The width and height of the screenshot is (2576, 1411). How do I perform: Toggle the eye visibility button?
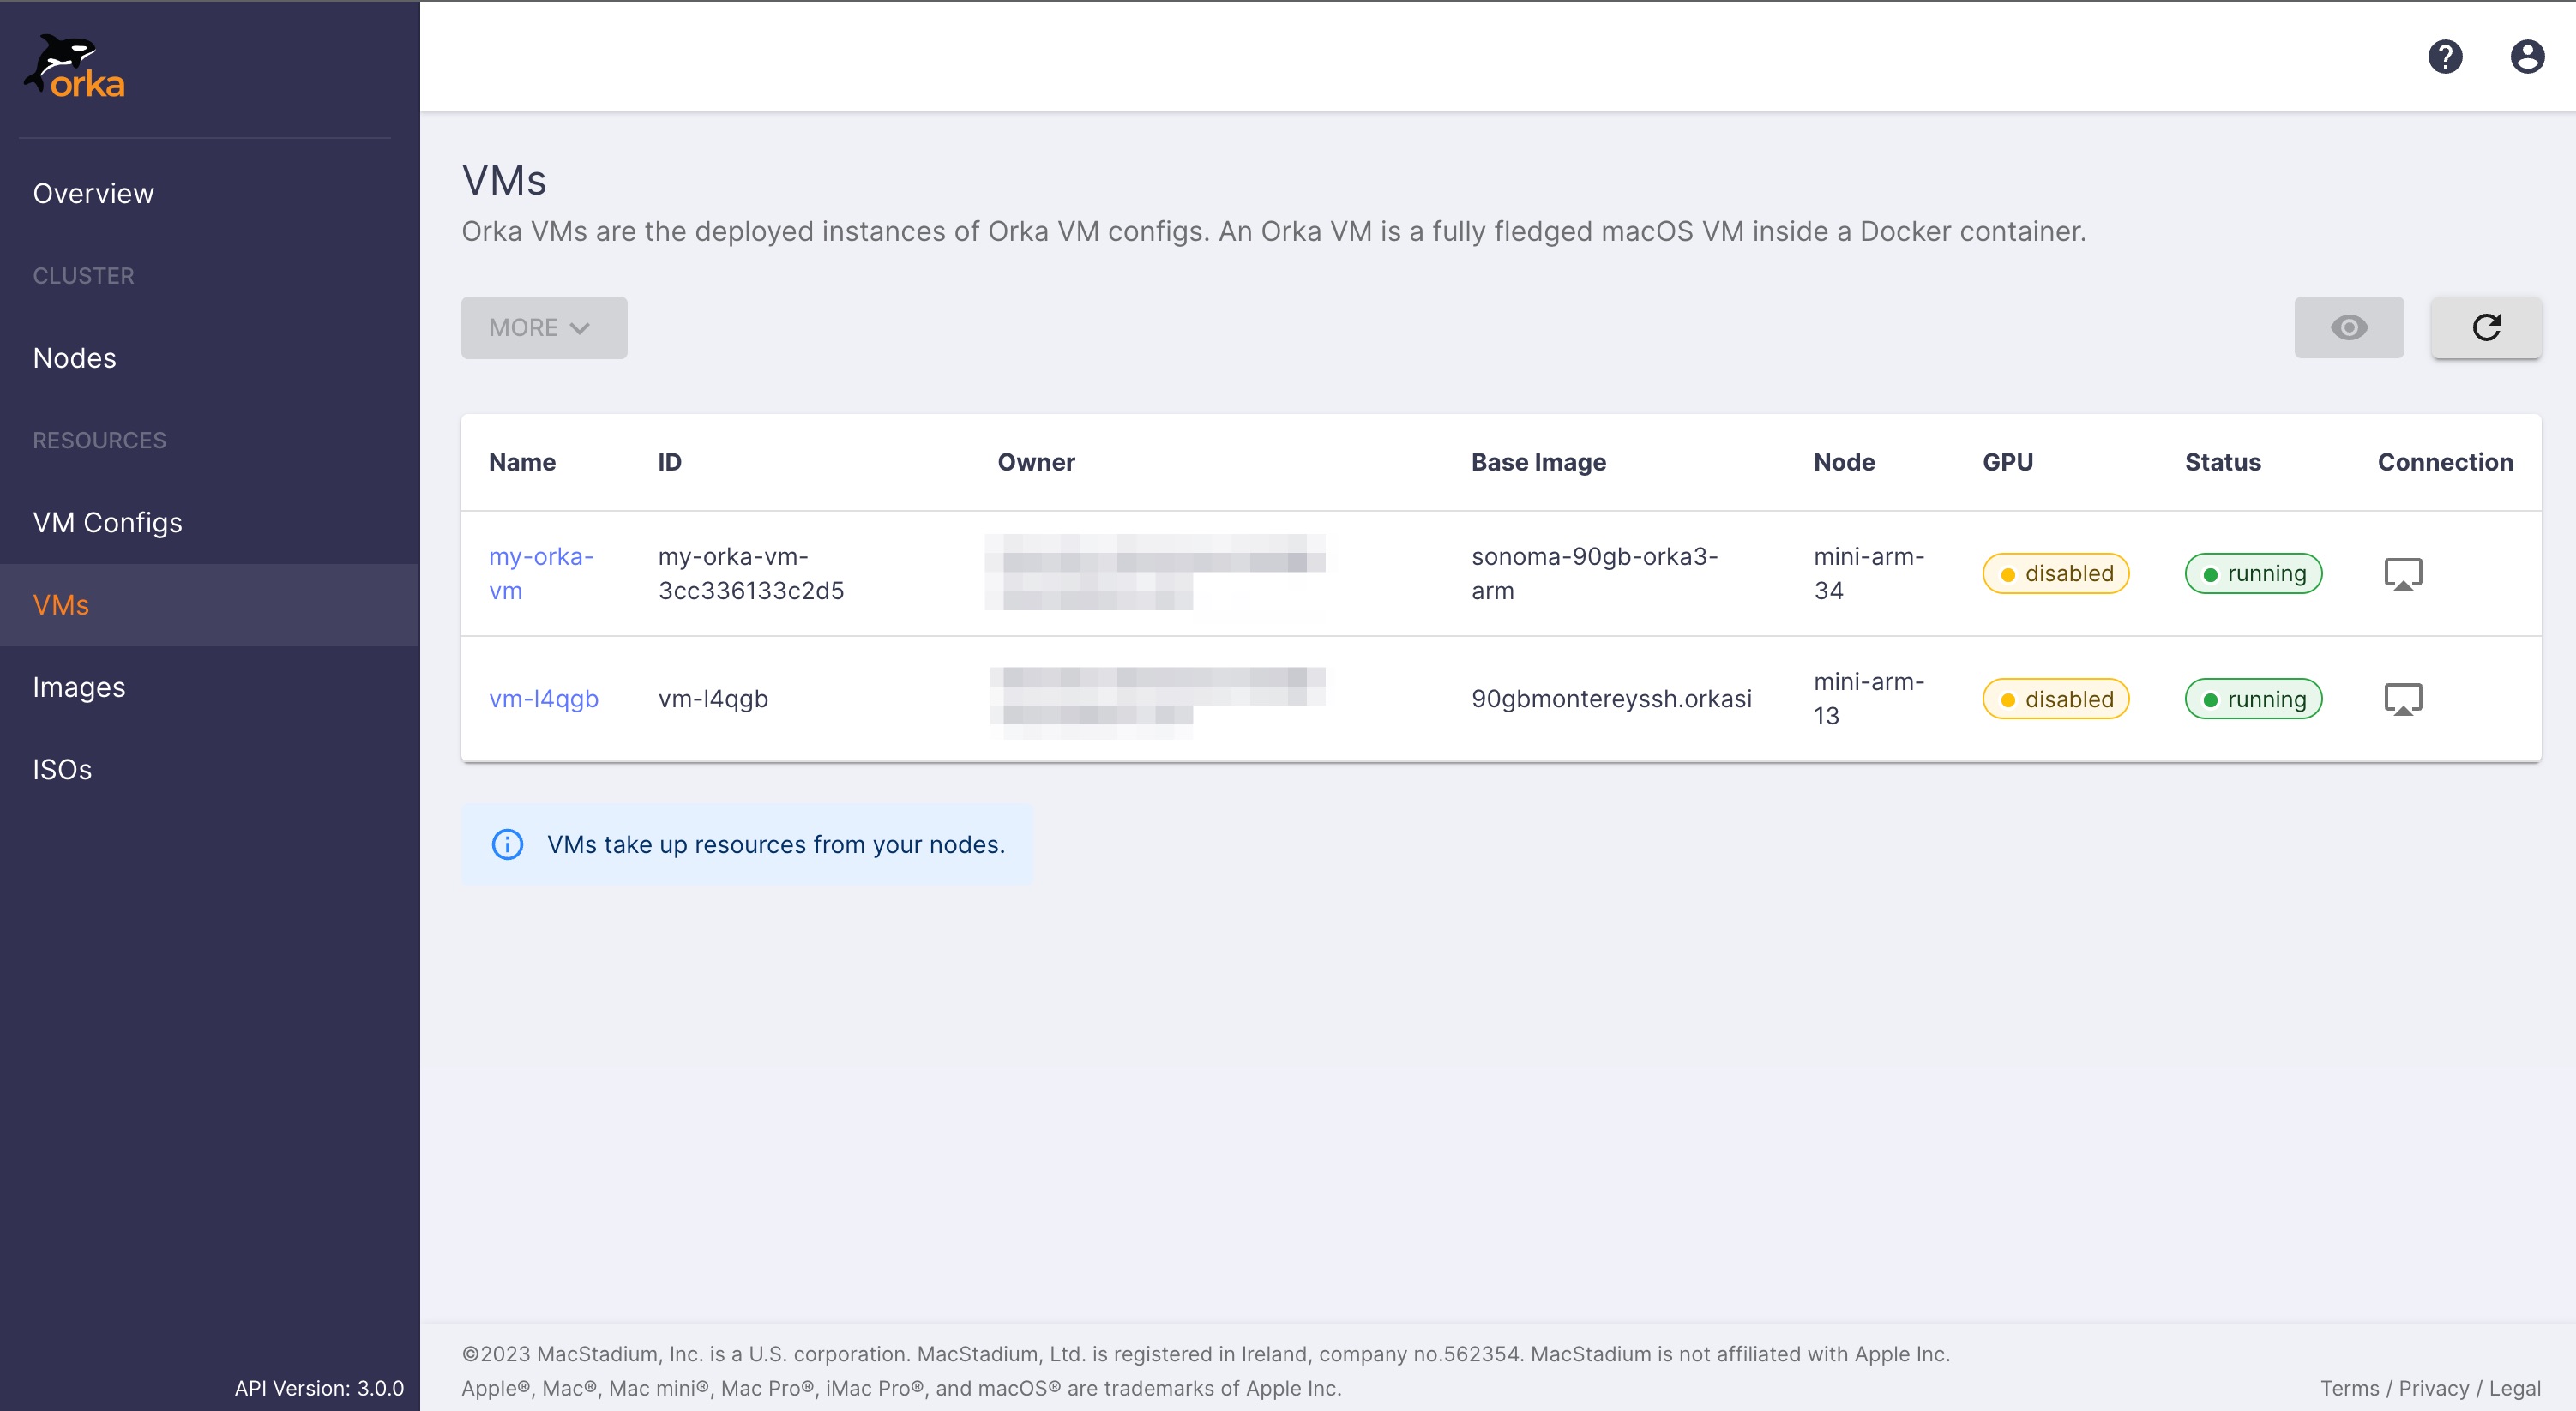pyautogui.click(x=2348, y=327)
